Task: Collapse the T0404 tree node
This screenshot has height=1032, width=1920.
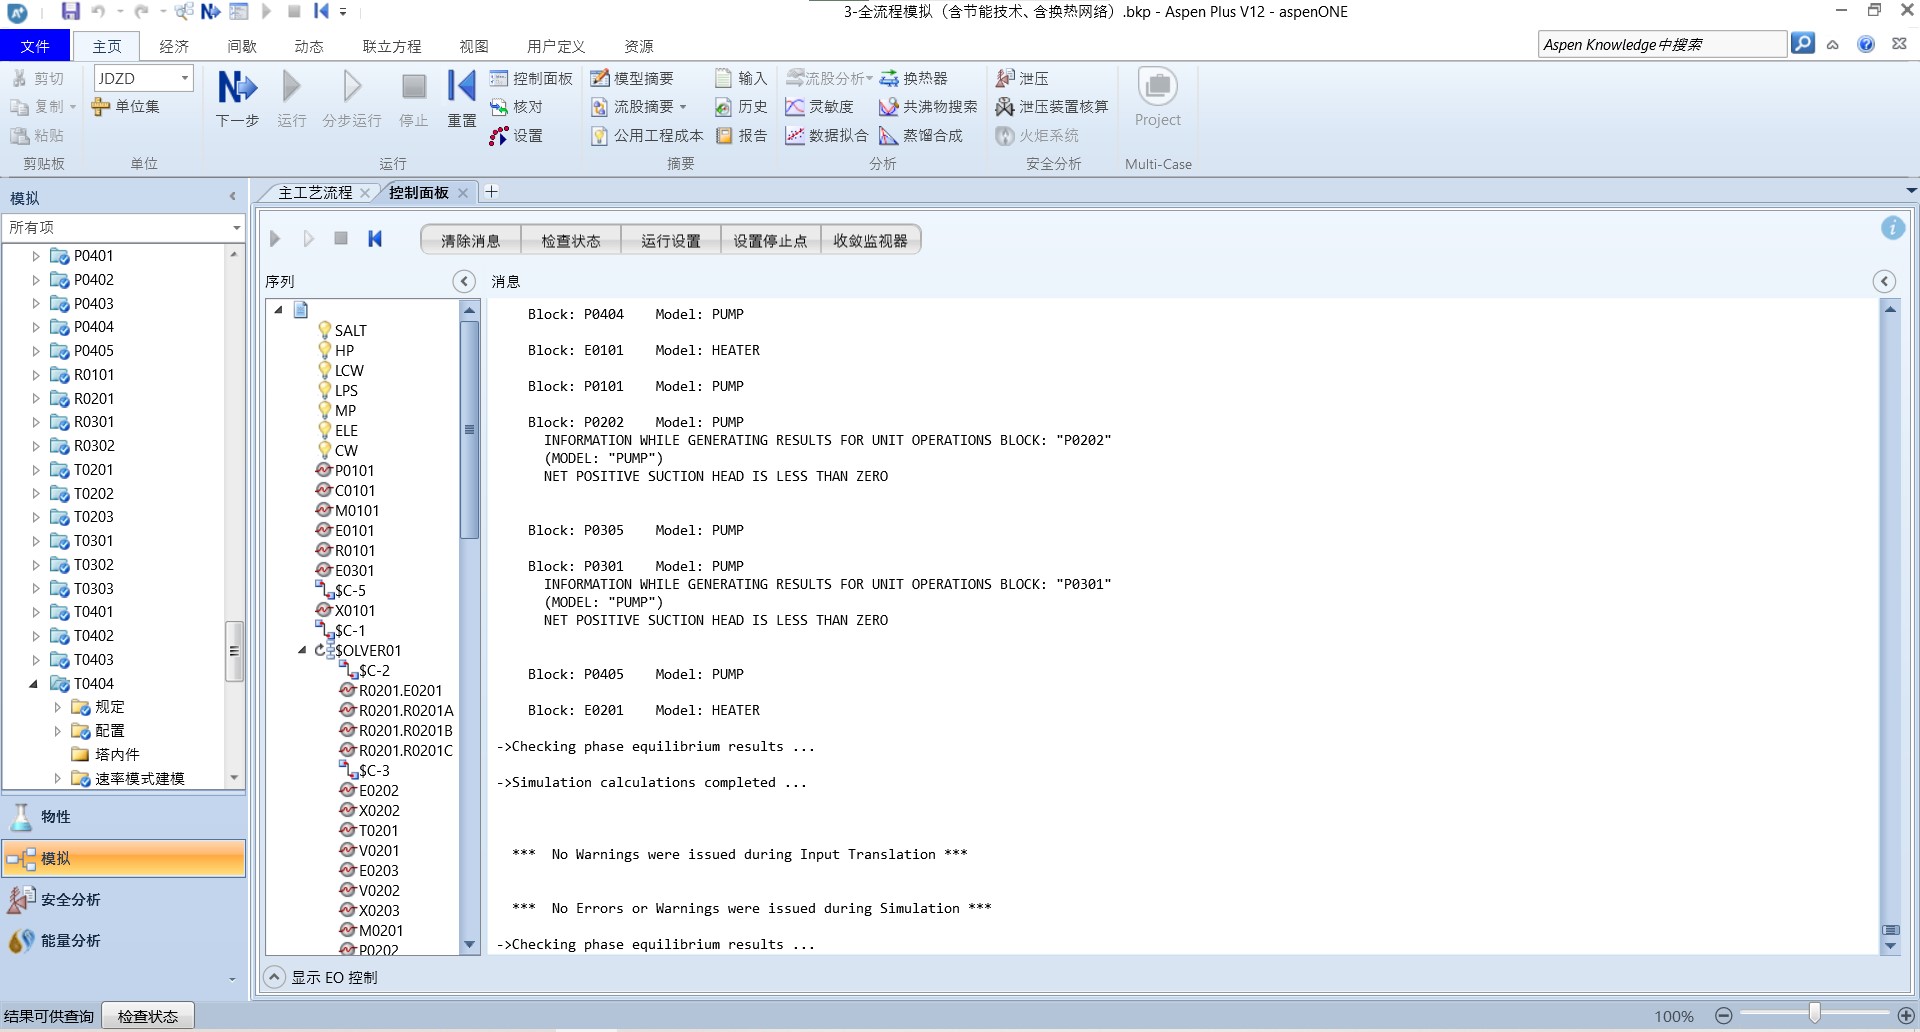Action: point(34,684)
